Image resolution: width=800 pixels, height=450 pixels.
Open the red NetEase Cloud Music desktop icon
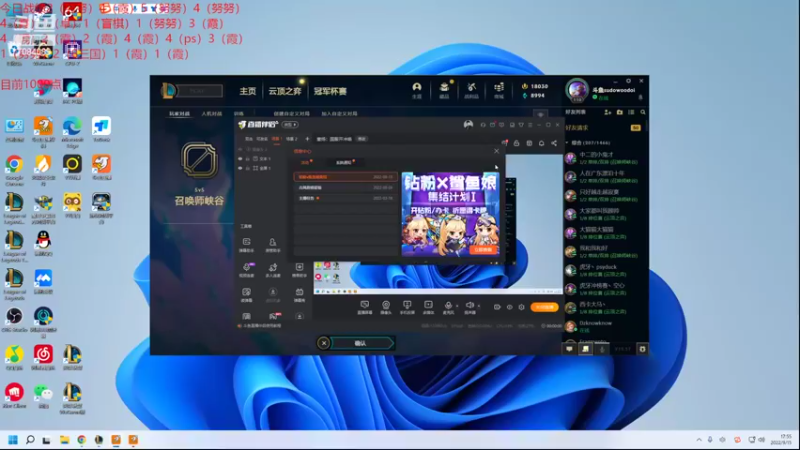point(43,357)
